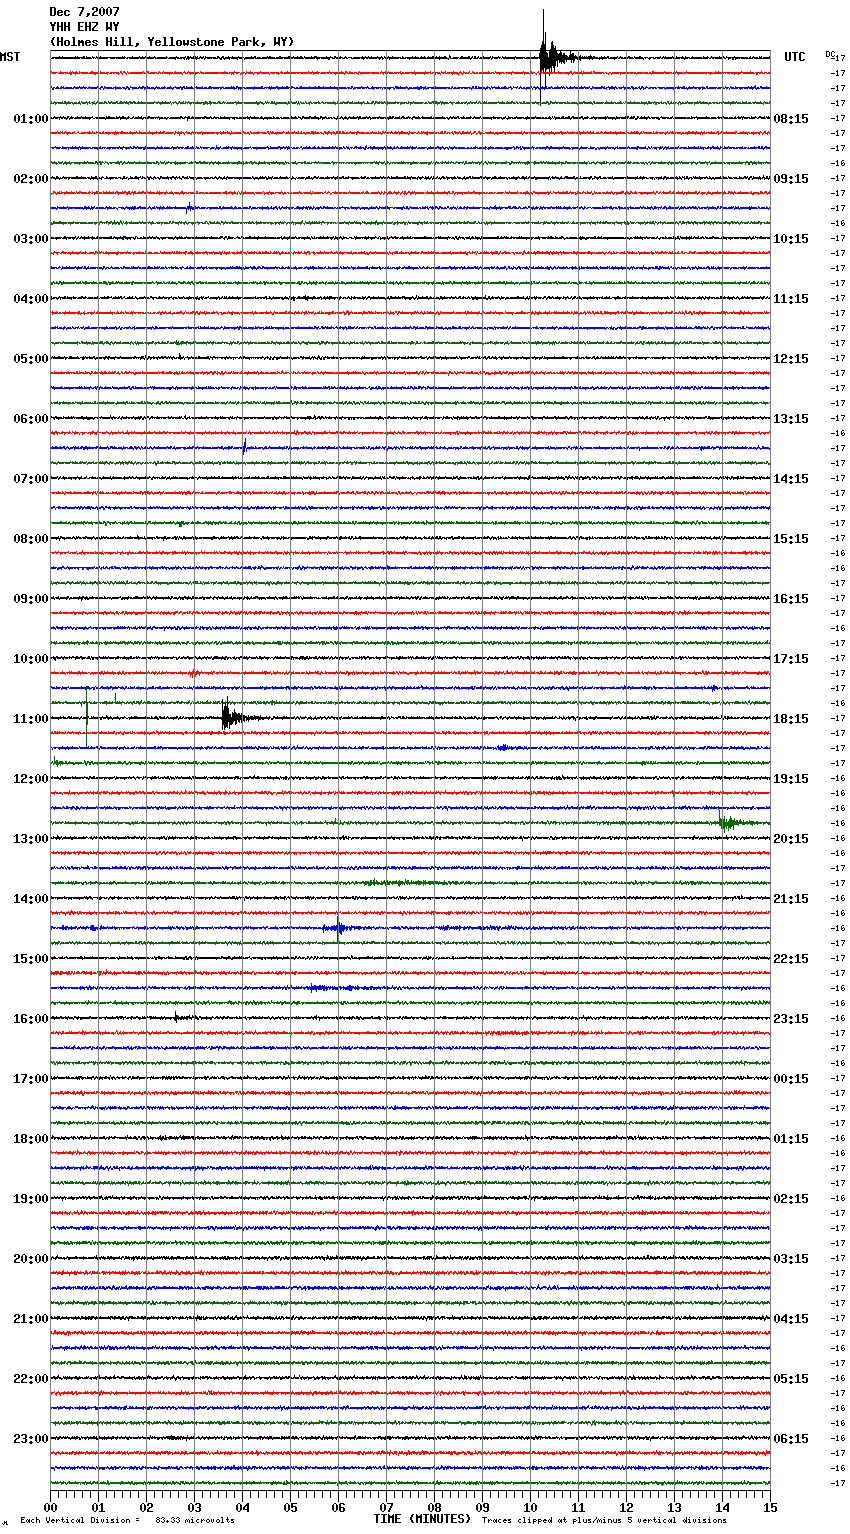Click the '19:15' UTC time label

tap(791, 779)
